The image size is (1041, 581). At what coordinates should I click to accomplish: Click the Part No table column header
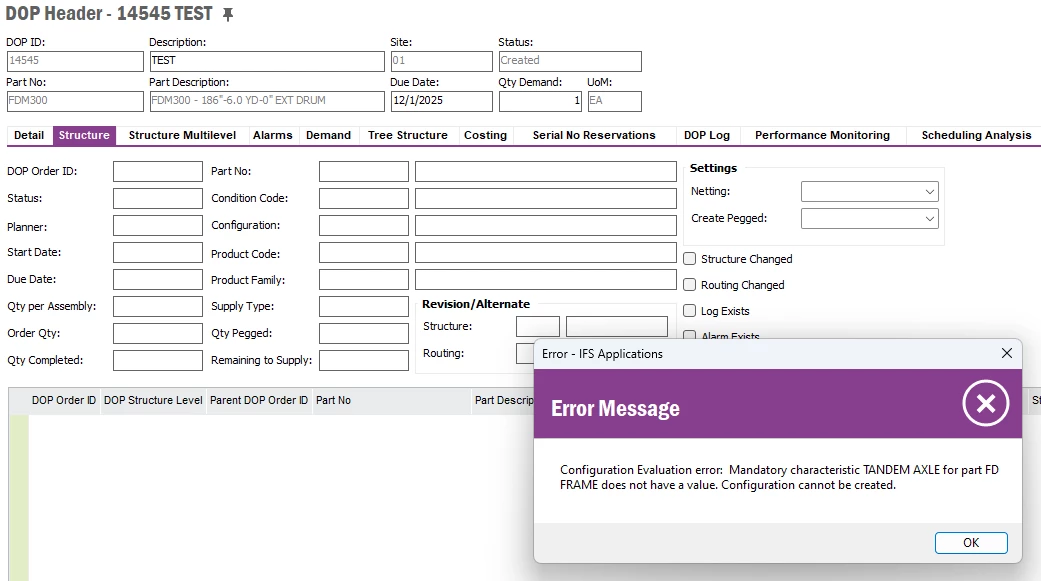coord(392,400)
